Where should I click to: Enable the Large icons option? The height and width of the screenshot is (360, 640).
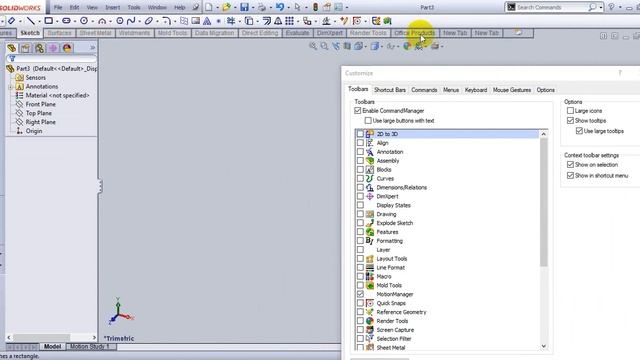click(570, 111)
